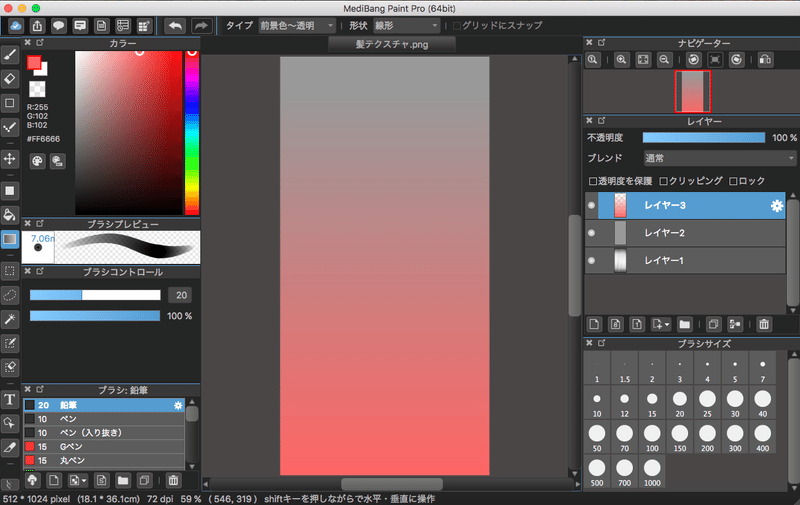Toggle 透明度を保護 checkbox
The image size is (800, 505).
(x=593, y=181)
